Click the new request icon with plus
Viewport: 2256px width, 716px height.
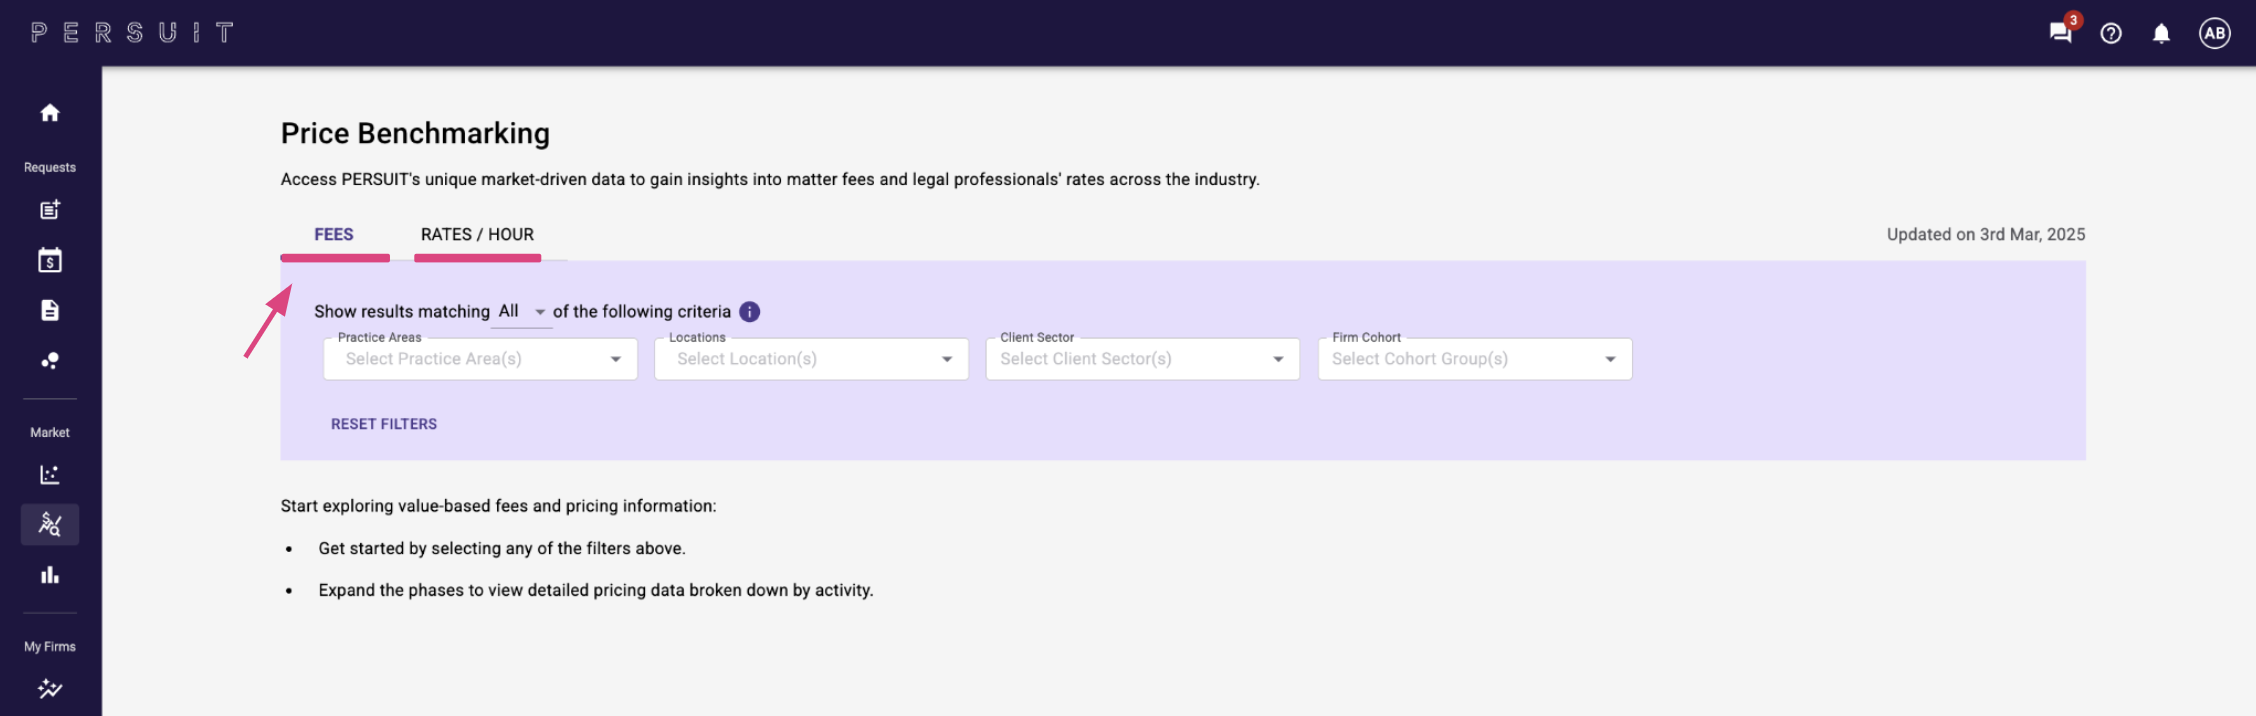tap(50, 210)
